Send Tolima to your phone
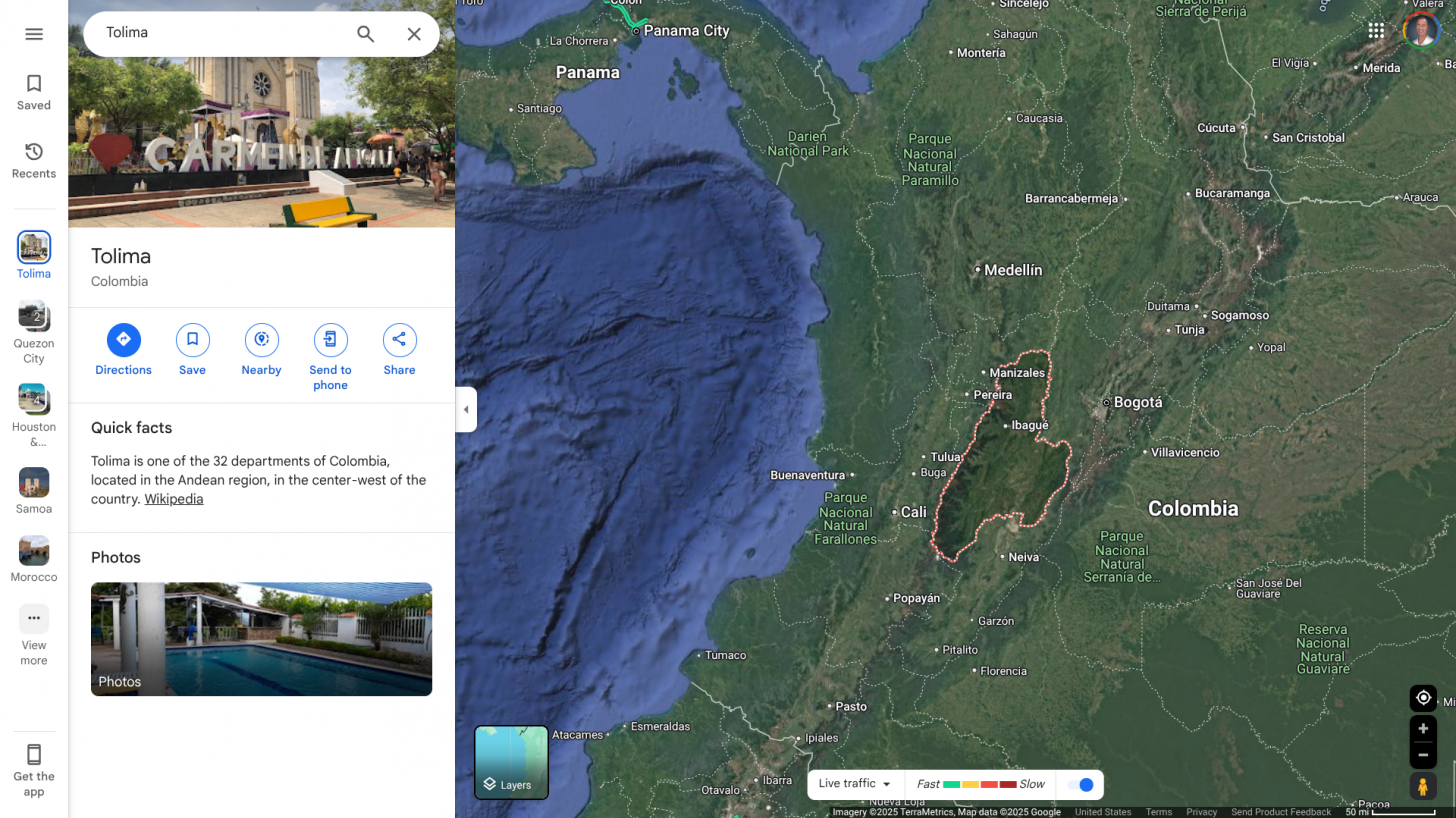This screenshot has width=1456, height=818. click(x=330, y=341)
